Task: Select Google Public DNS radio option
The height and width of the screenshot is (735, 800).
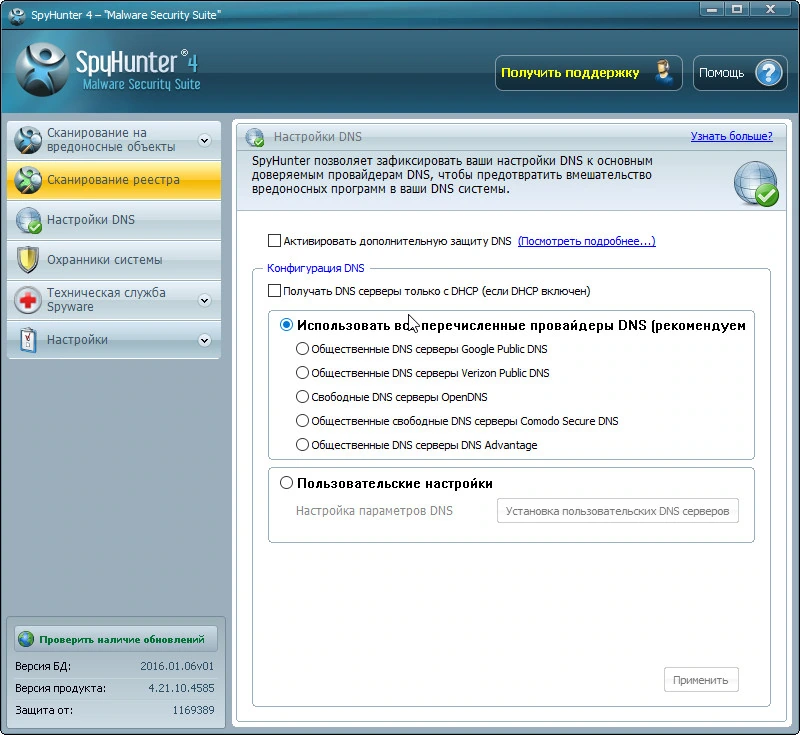Action: tap(302, 349)
